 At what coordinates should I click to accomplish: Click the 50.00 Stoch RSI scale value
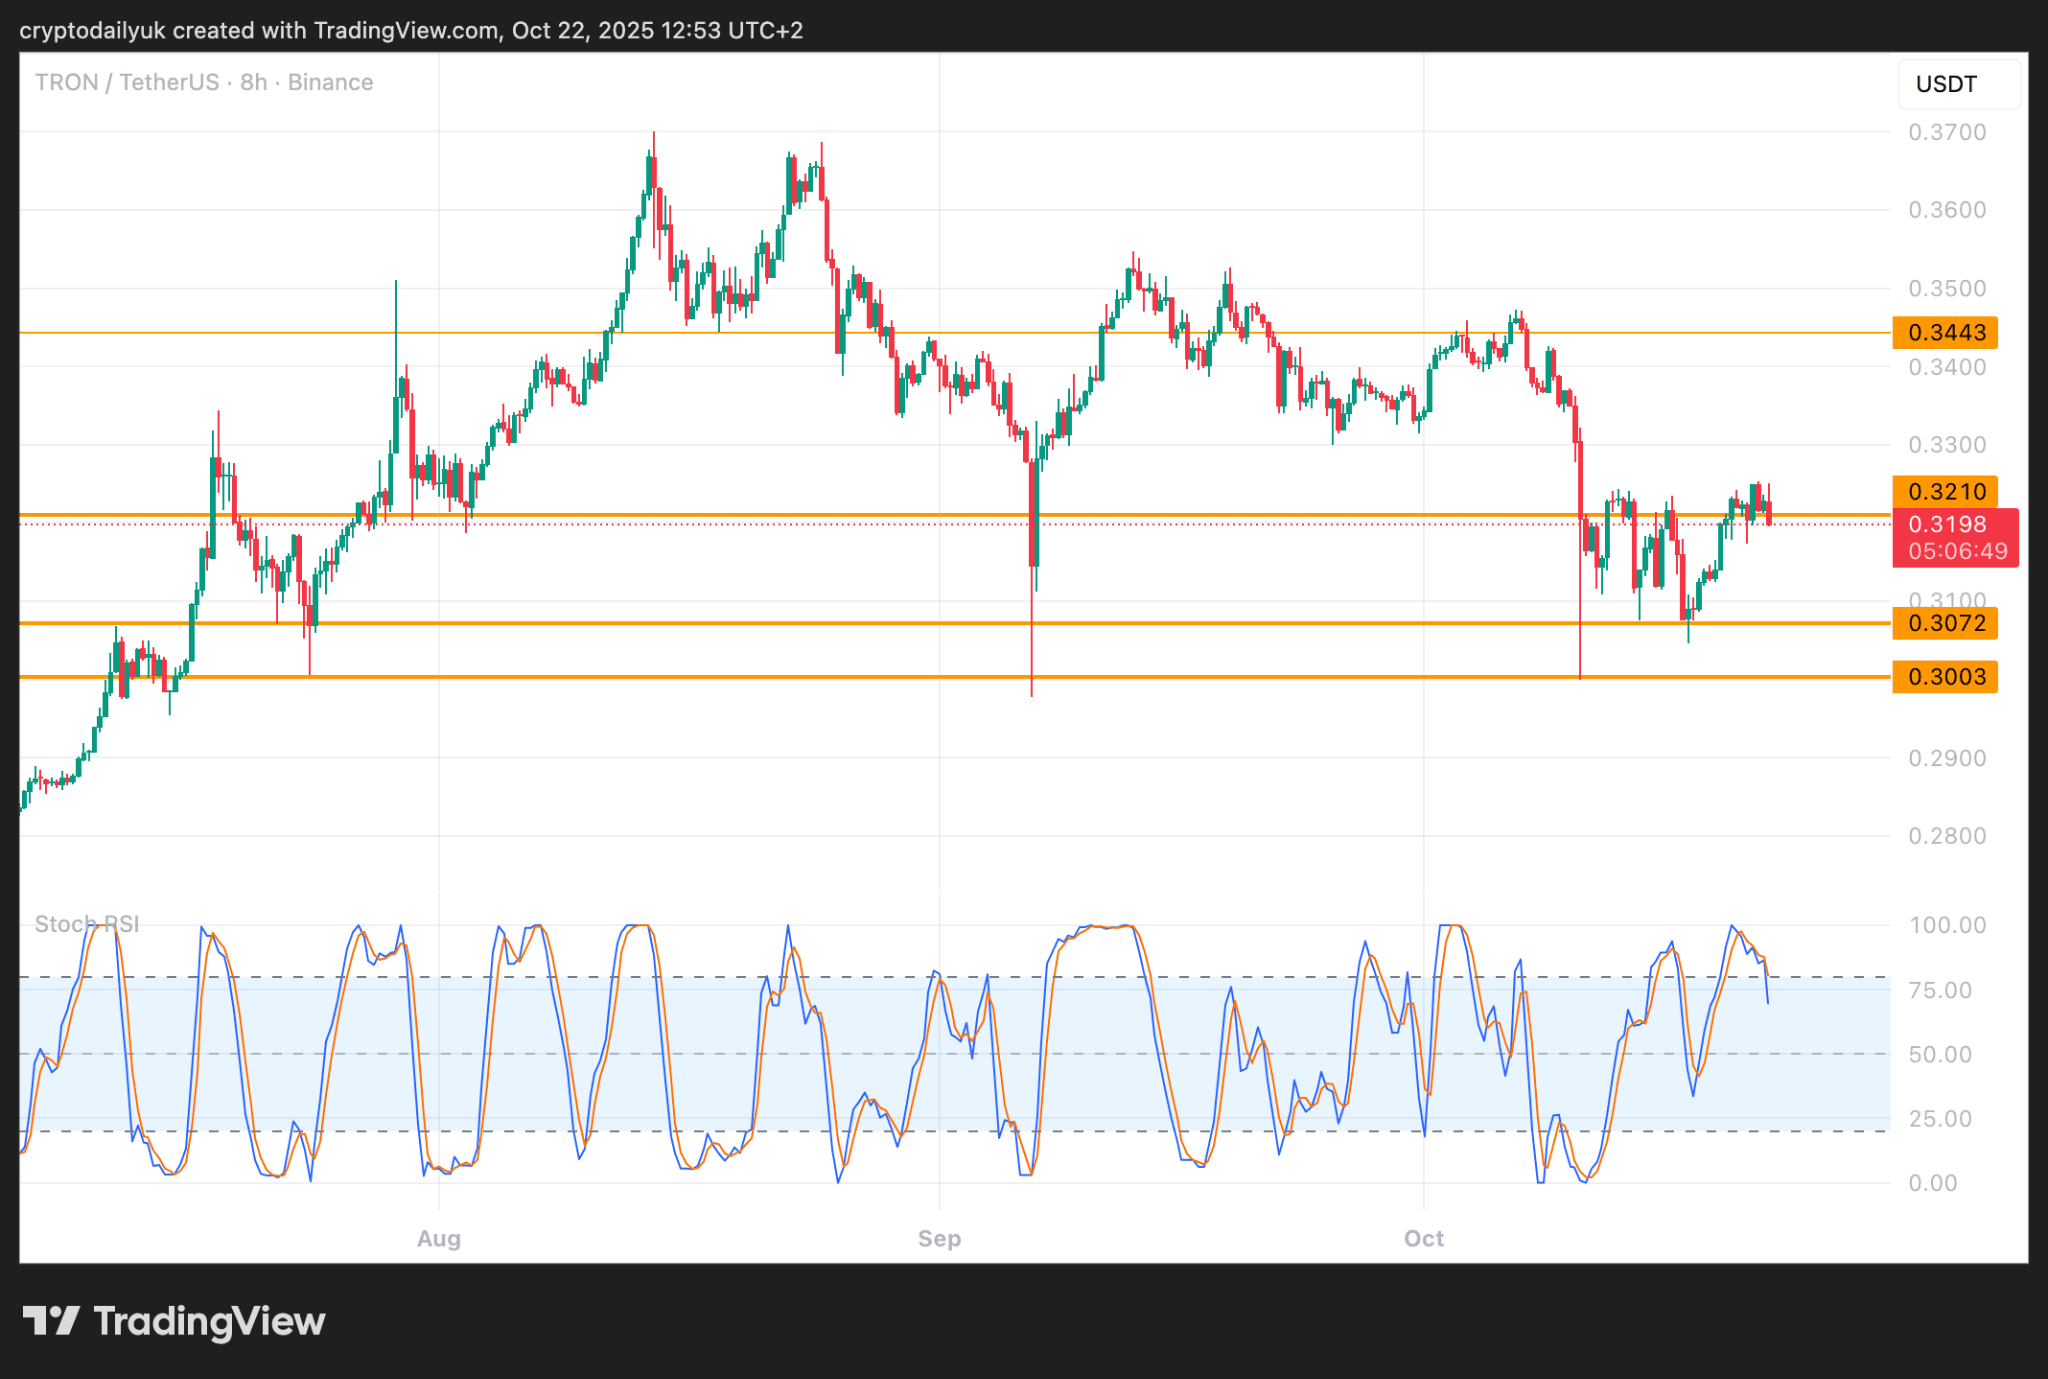point(1940,1054)
